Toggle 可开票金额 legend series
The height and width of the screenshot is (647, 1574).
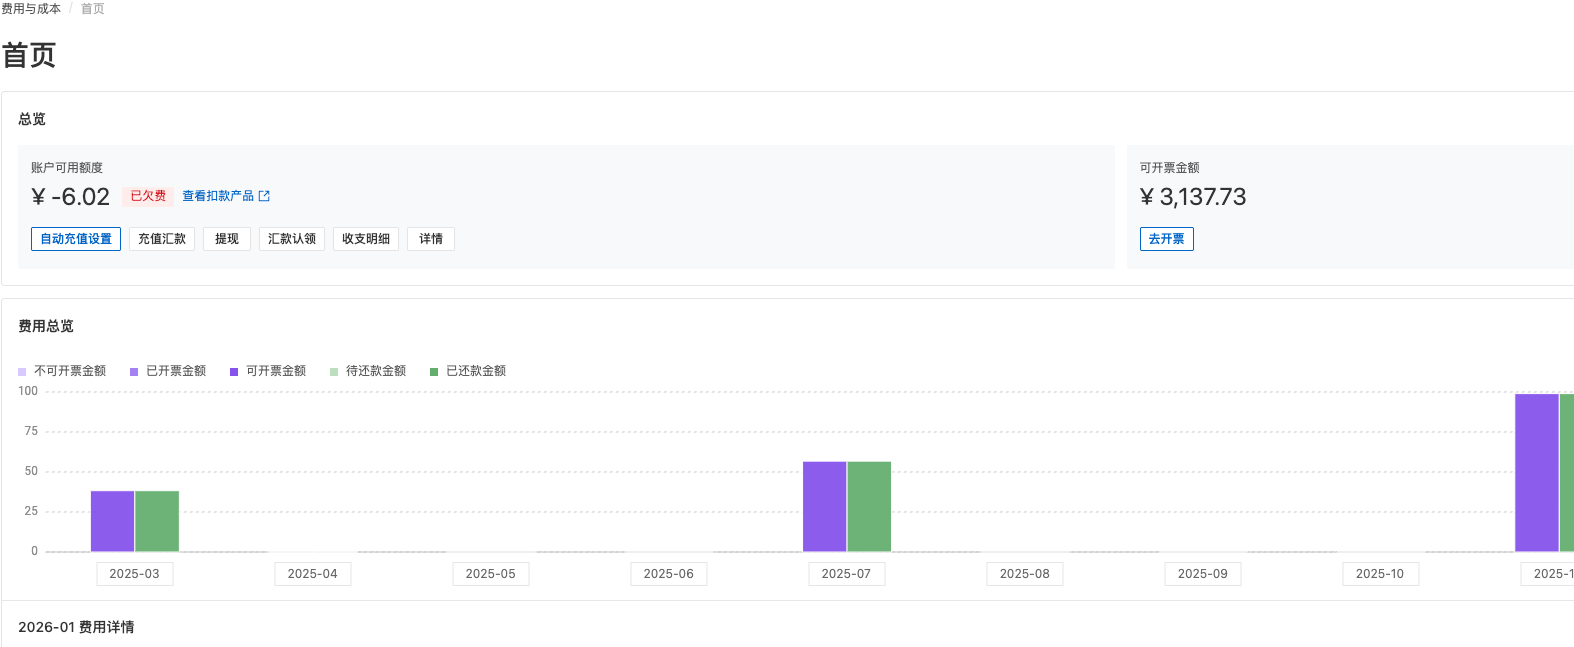point(268,371)
